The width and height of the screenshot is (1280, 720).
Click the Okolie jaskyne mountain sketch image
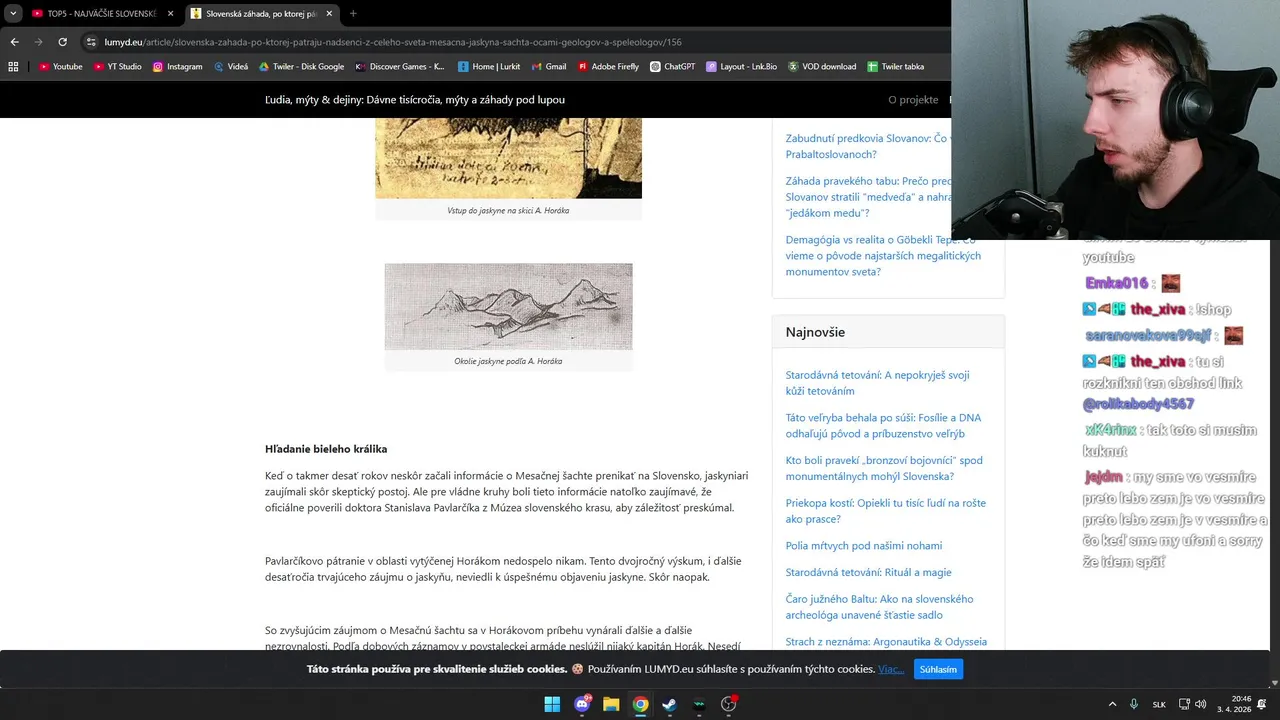[508, 307]
